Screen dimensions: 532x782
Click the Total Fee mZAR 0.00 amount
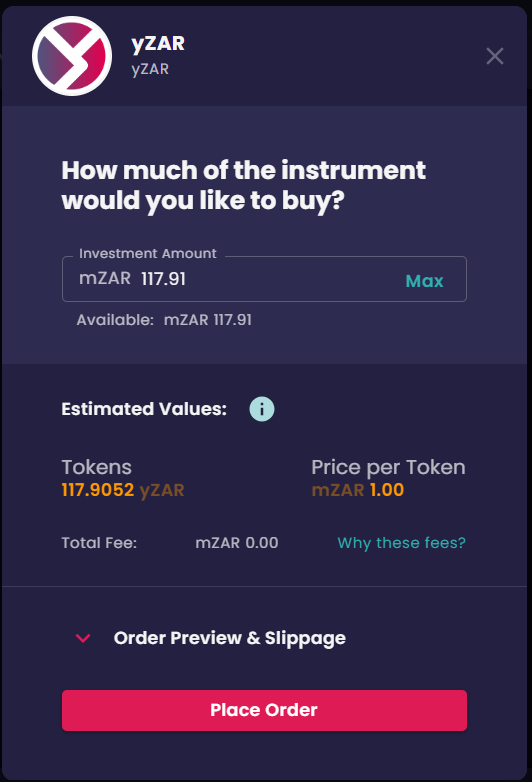[x=237, y=543]
